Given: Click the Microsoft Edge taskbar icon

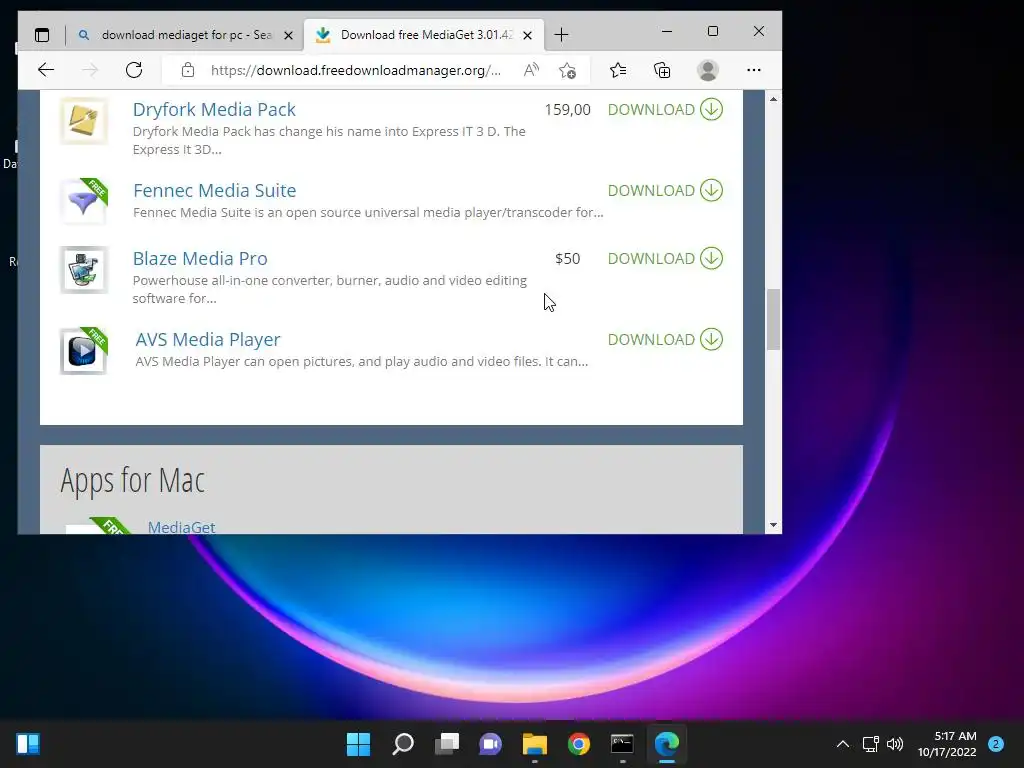Looking at the screenshot, I should point(667,744).
